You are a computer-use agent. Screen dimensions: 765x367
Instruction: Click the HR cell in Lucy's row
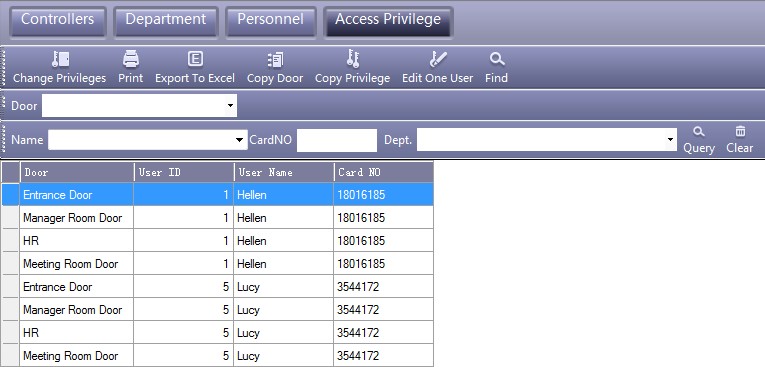77,332
